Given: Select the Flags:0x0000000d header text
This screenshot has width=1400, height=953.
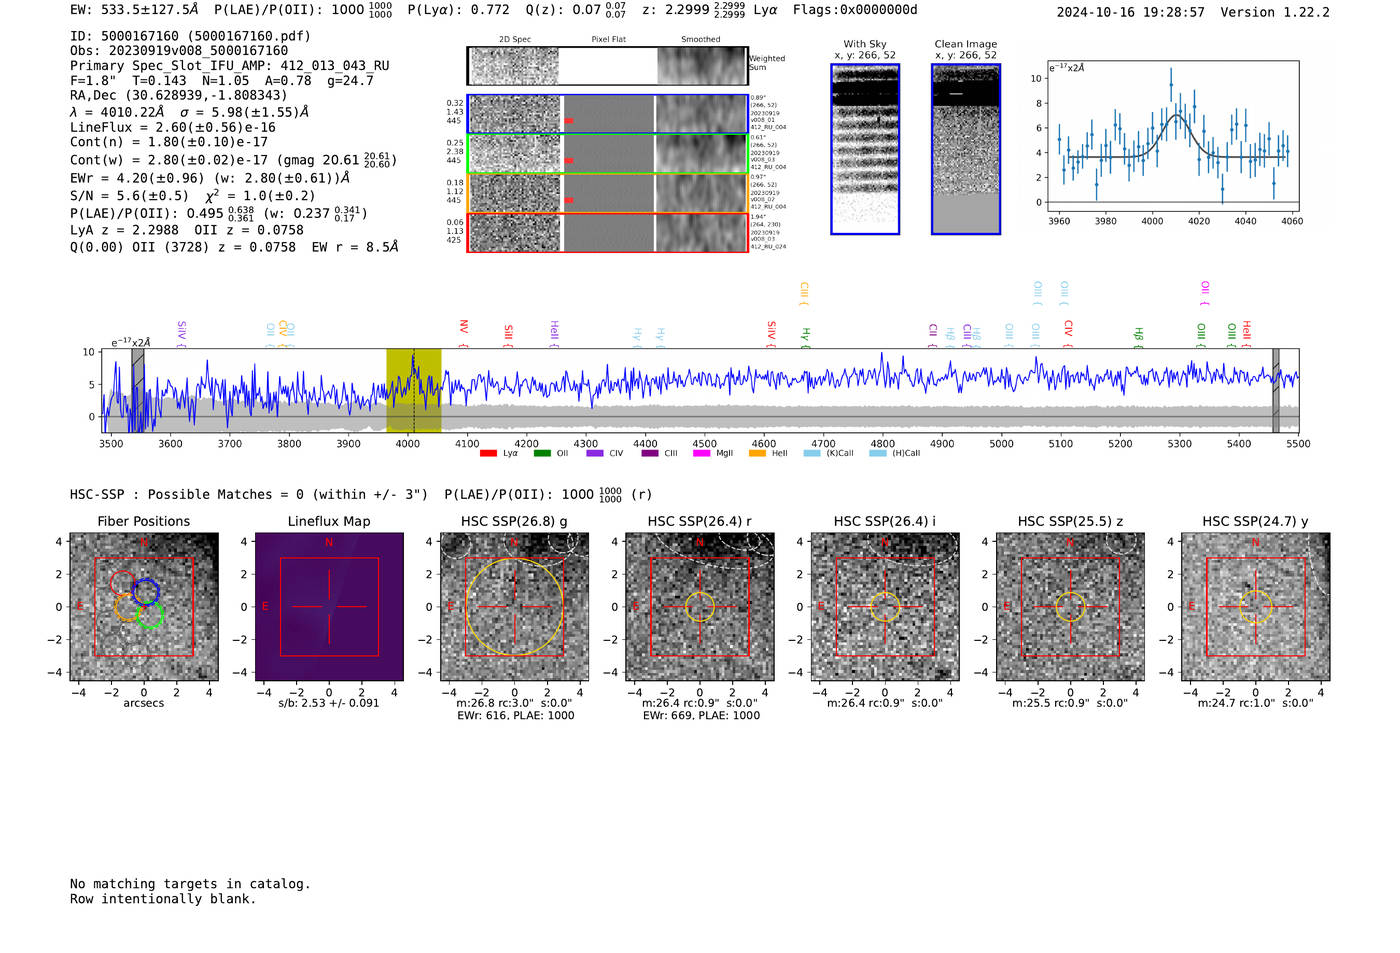Looking at the screenshot, I should pos(855,10).
